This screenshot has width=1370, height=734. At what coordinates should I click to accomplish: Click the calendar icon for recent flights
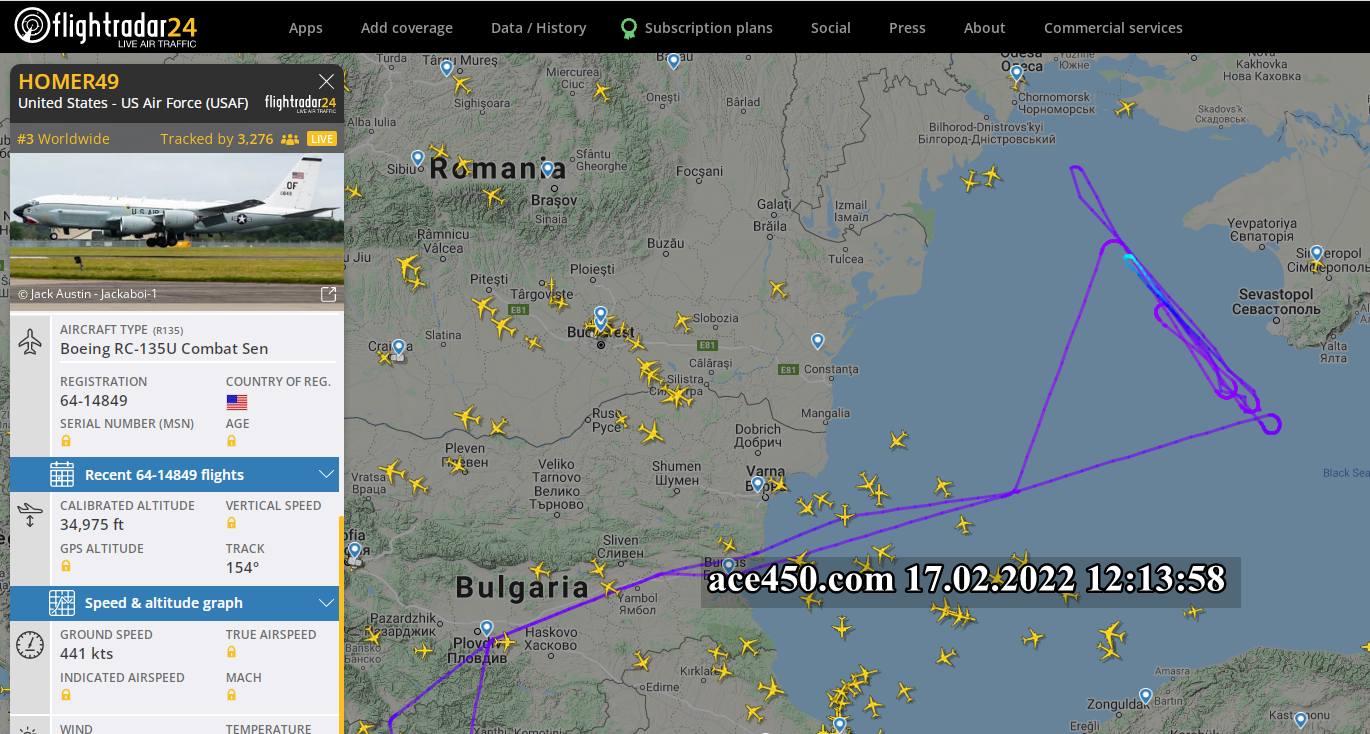(62, 474)
